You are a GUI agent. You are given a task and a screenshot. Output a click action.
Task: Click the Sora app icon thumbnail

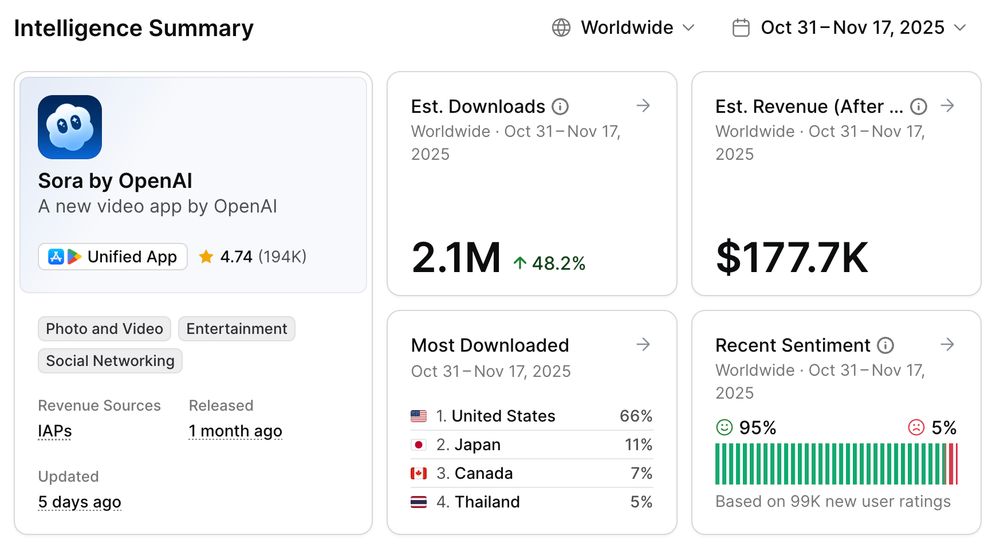(x=70, y=127)
